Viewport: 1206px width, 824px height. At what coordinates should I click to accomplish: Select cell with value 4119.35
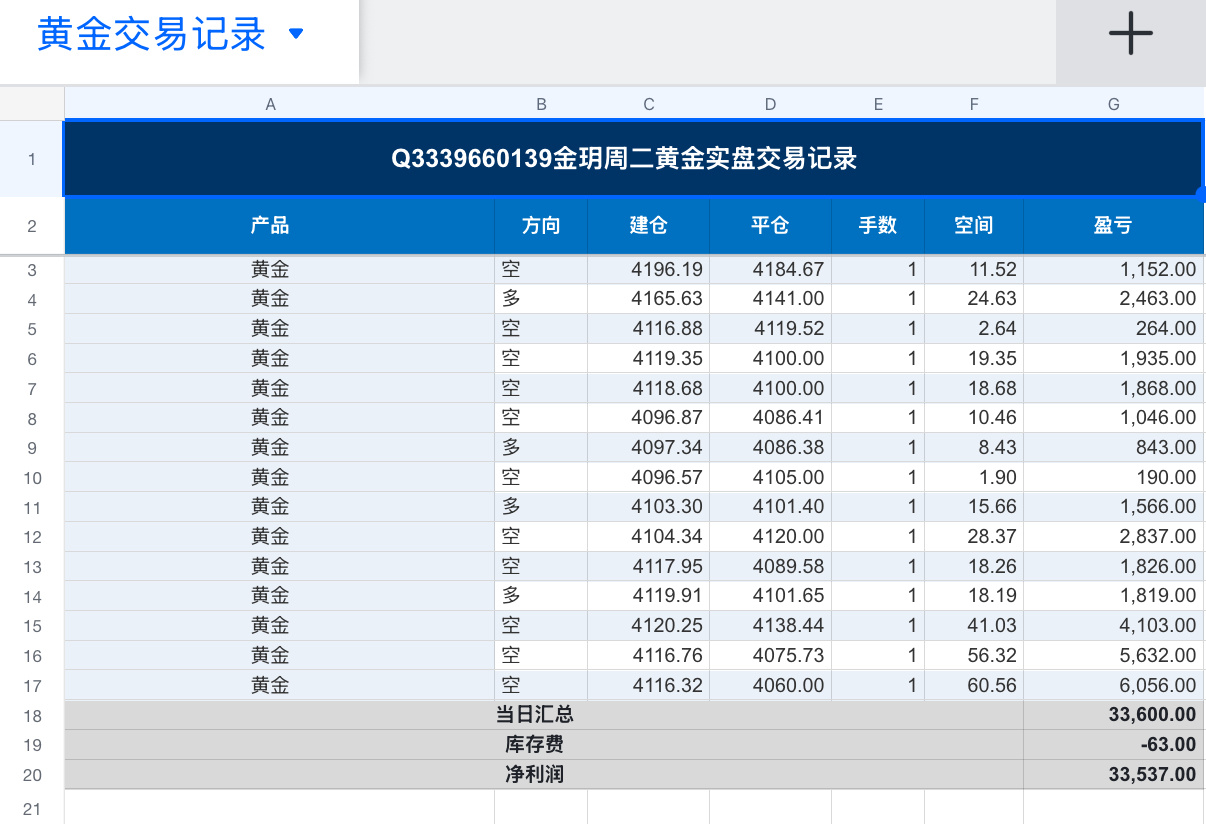[649, 358]
